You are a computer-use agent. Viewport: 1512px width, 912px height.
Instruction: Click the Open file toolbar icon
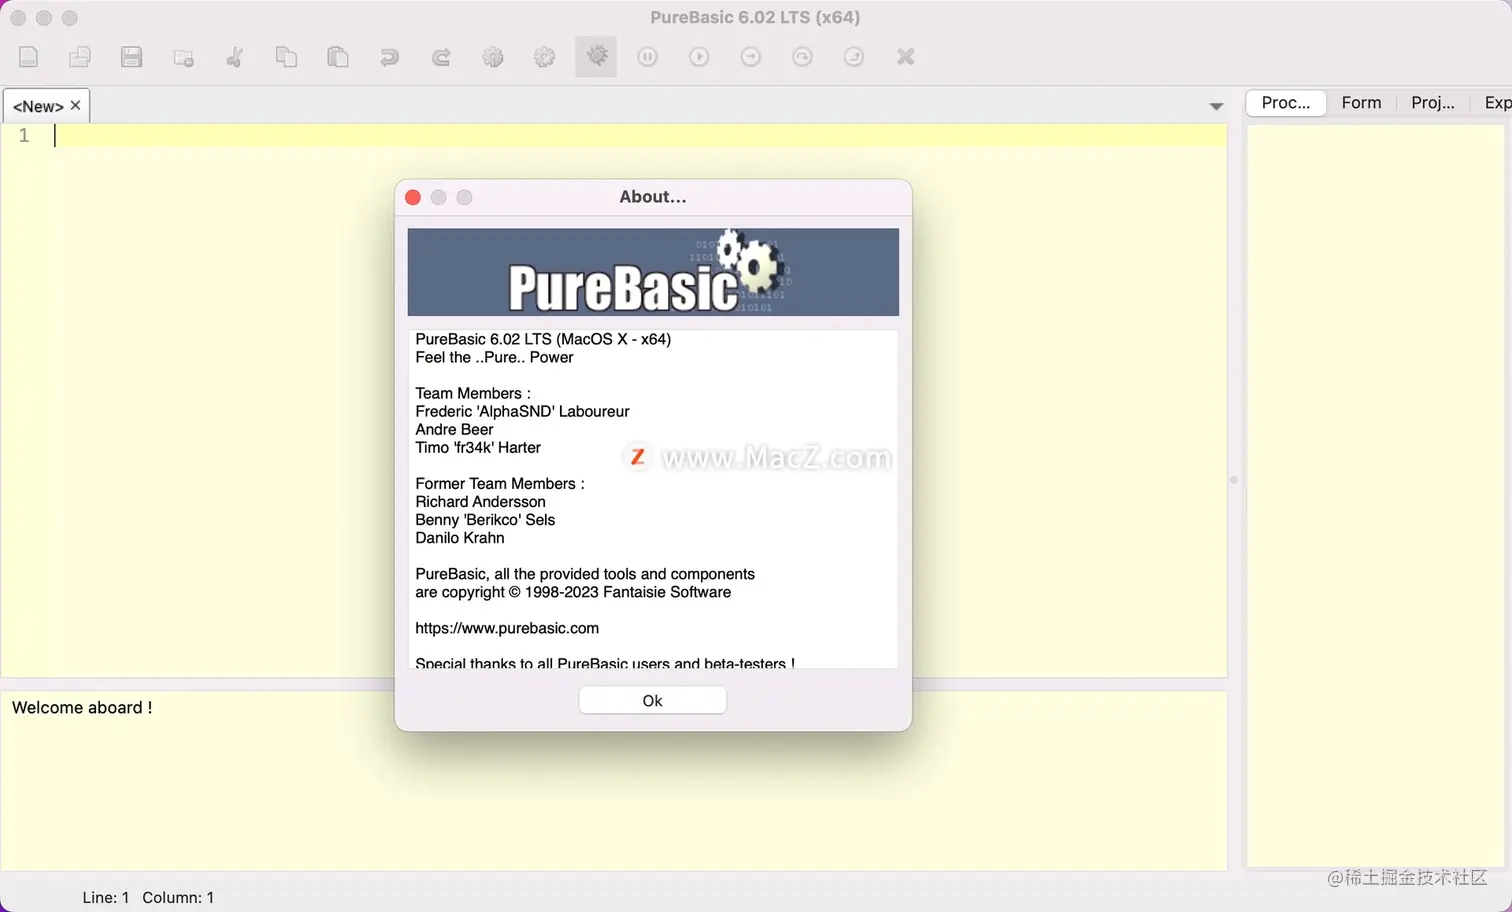(80, 57)
